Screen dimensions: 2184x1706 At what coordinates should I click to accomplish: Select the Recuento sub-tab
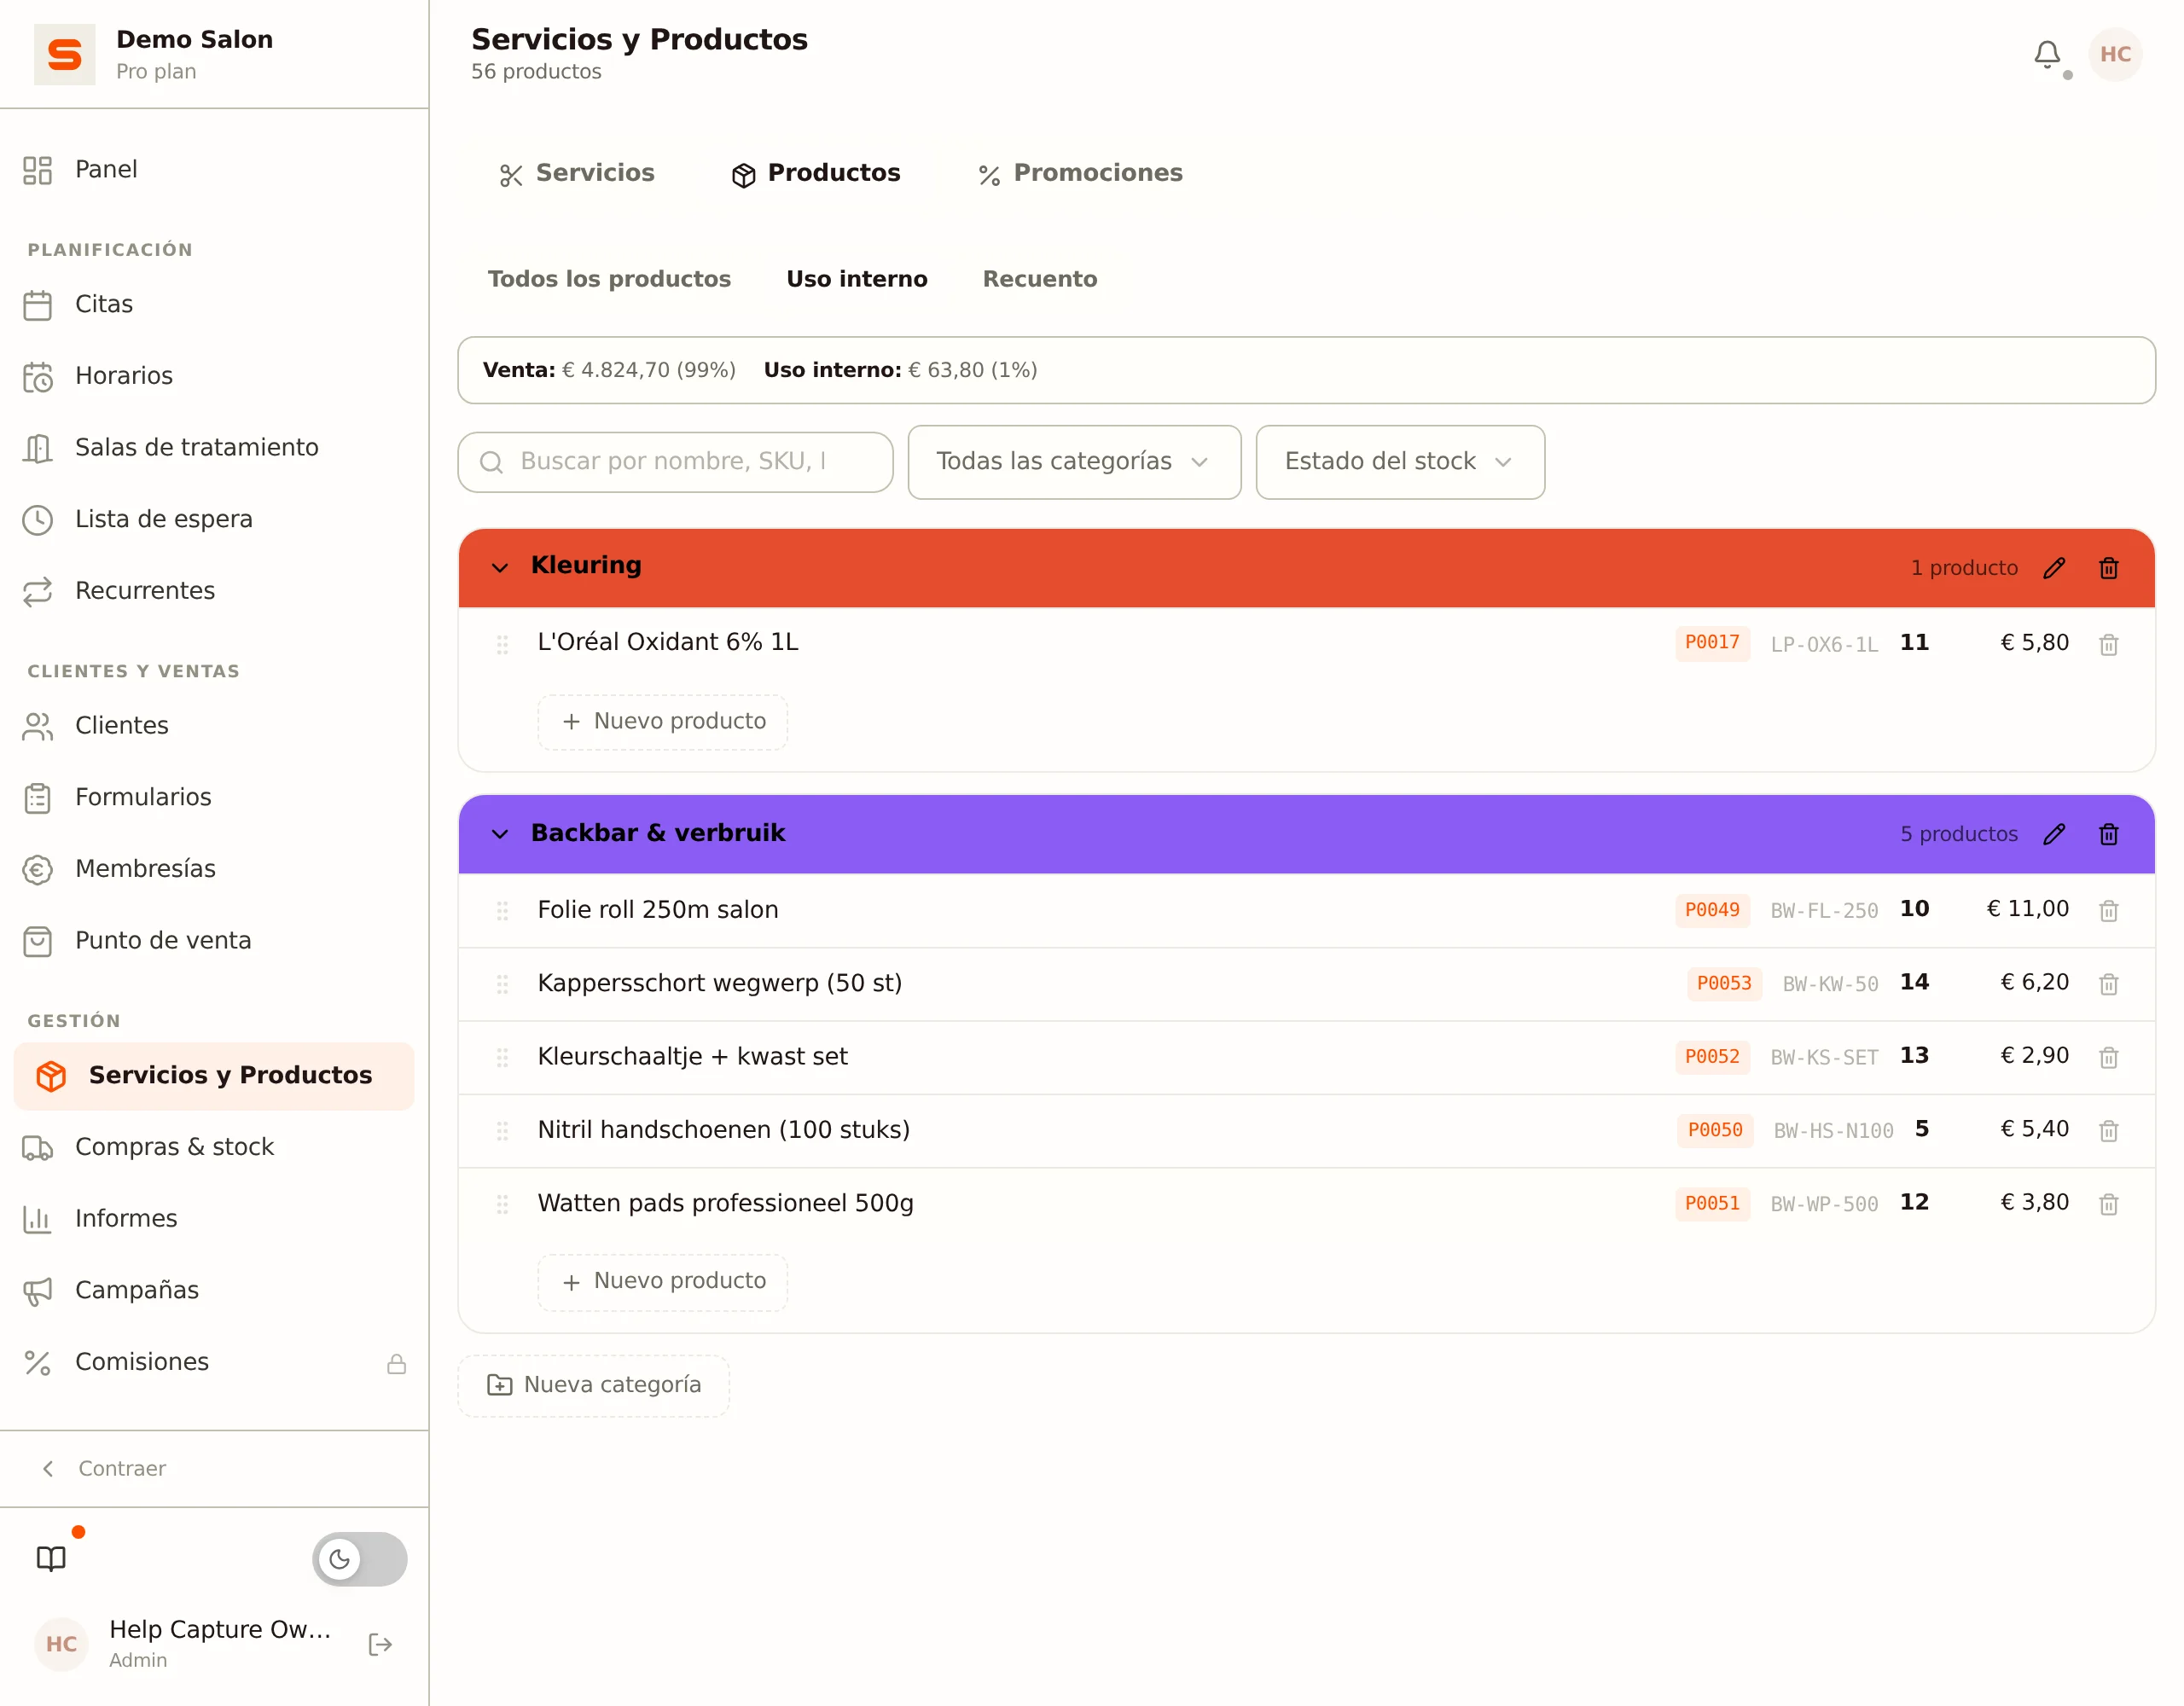pyautogui.click(x=1039, y=279)
